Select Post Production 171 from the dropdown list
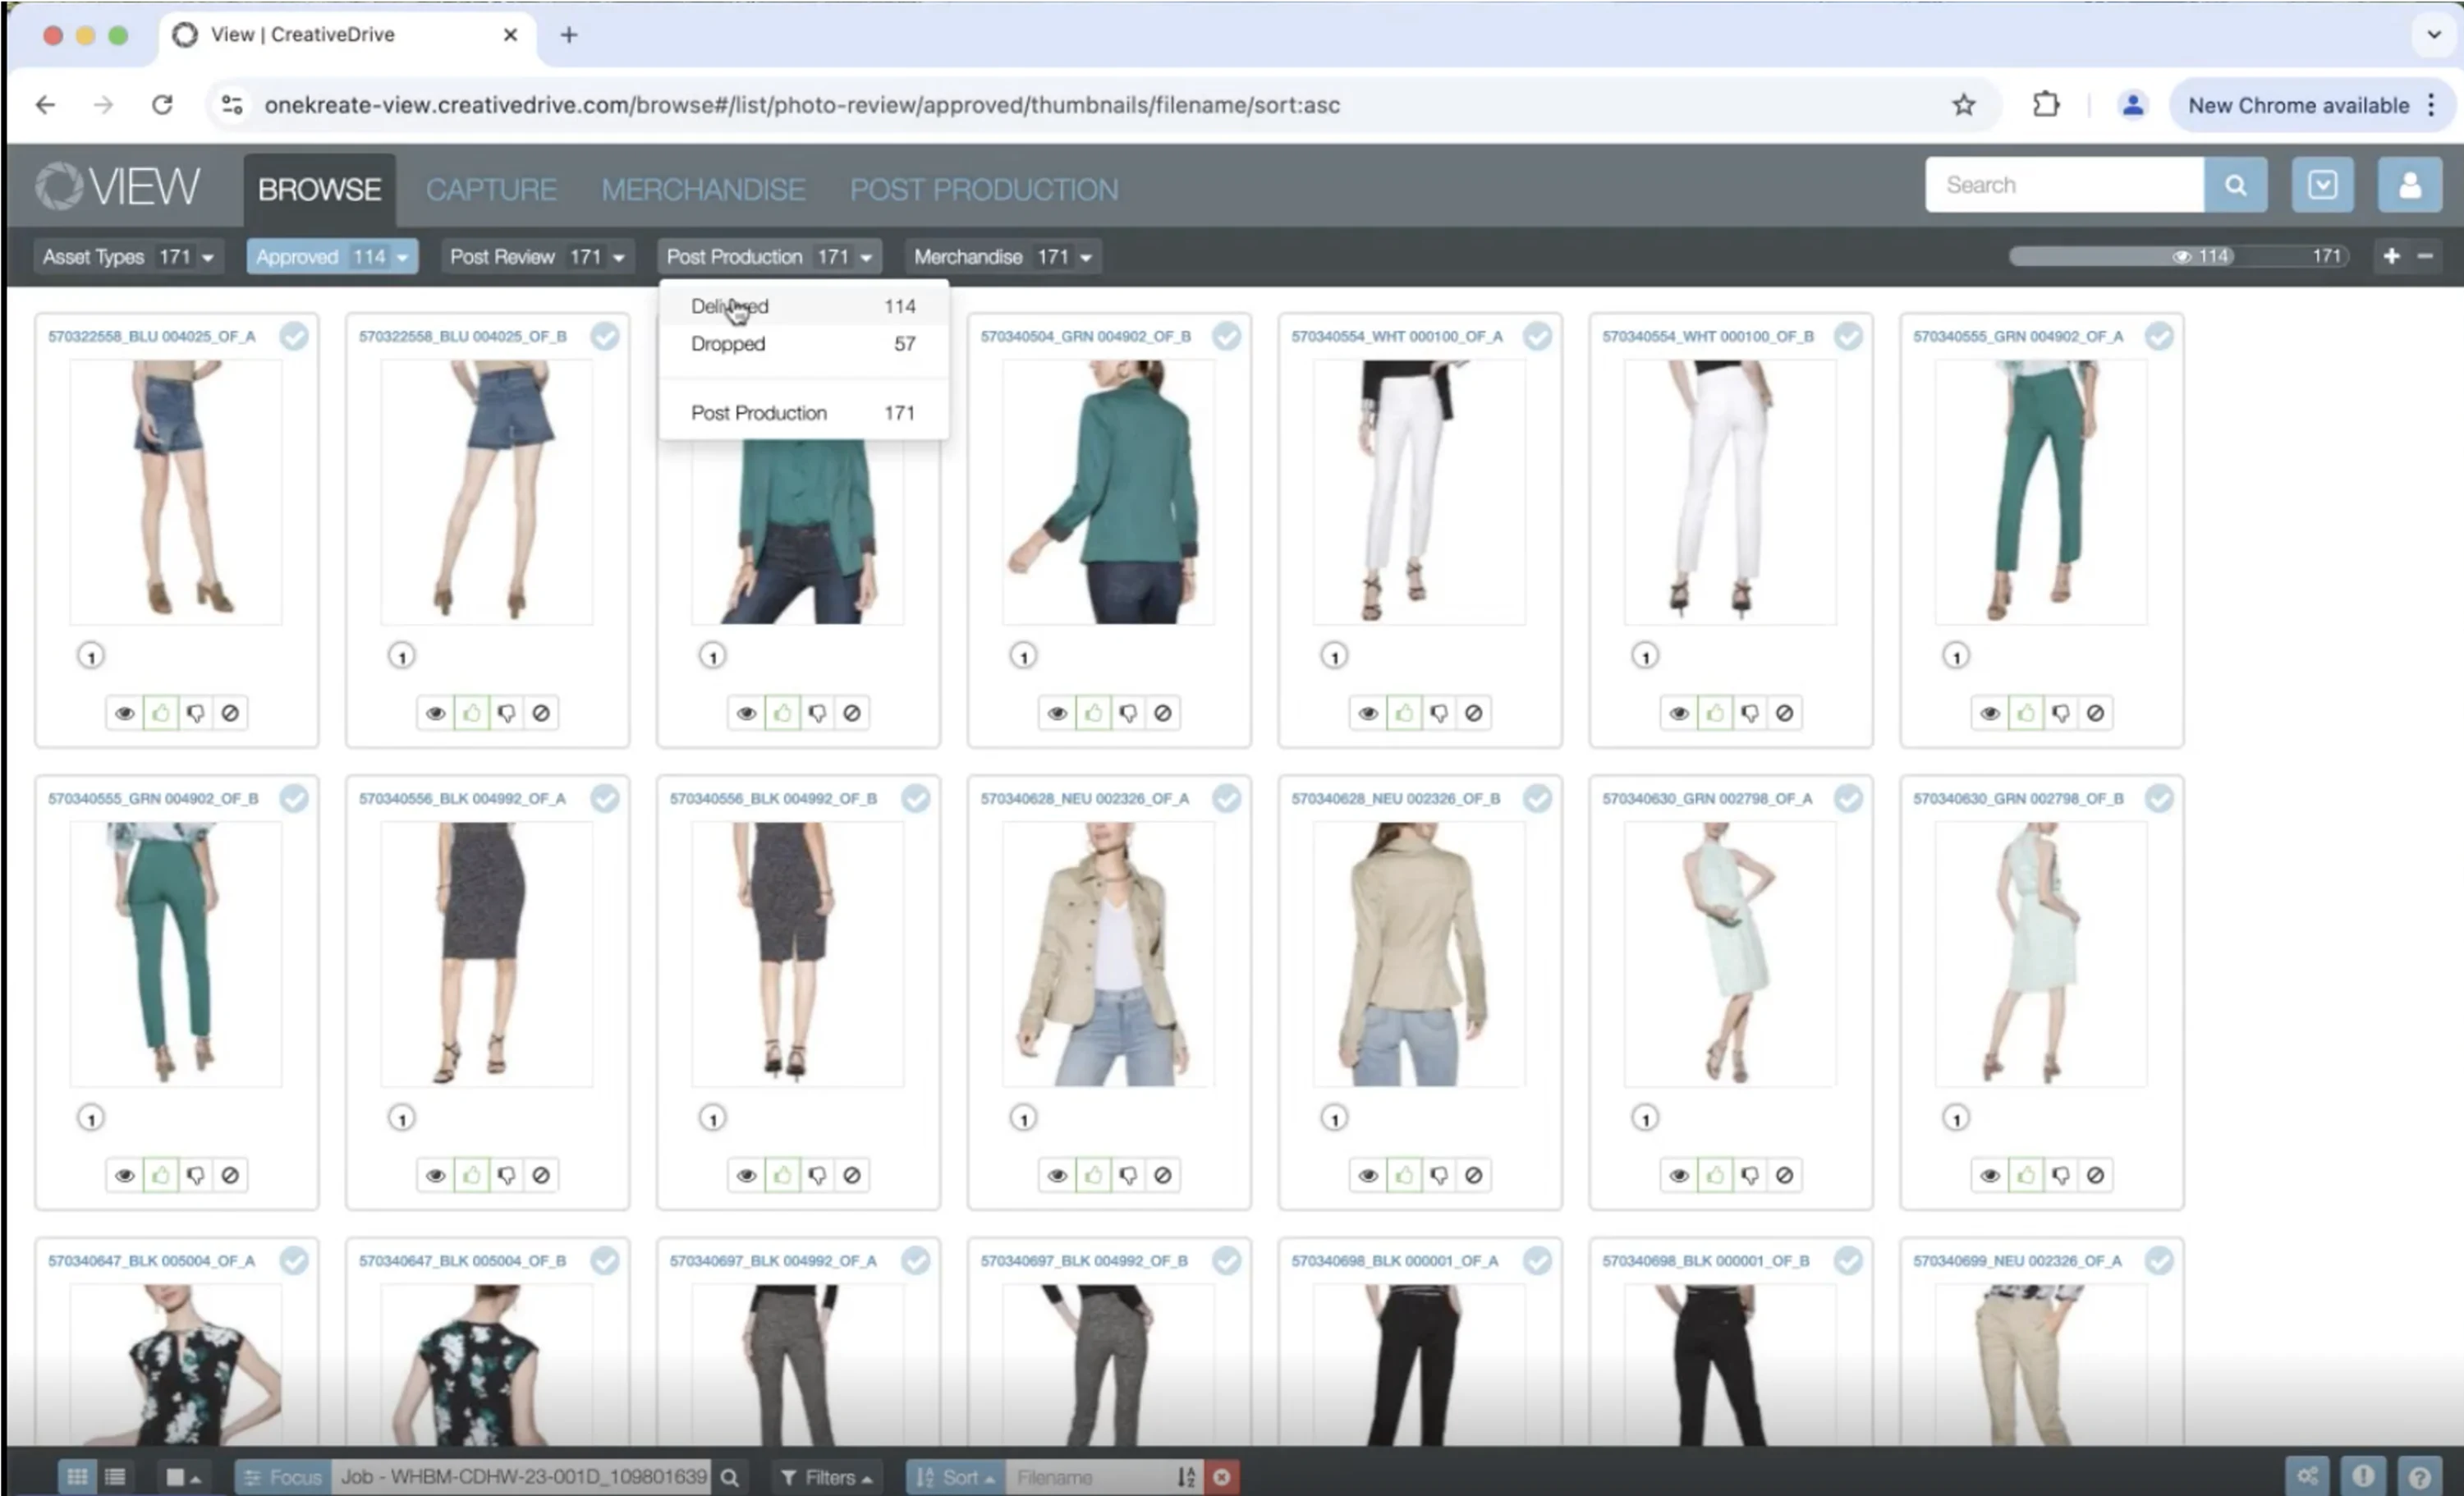The height and width of the screenshot is (1496, 2464). [803, 413]
